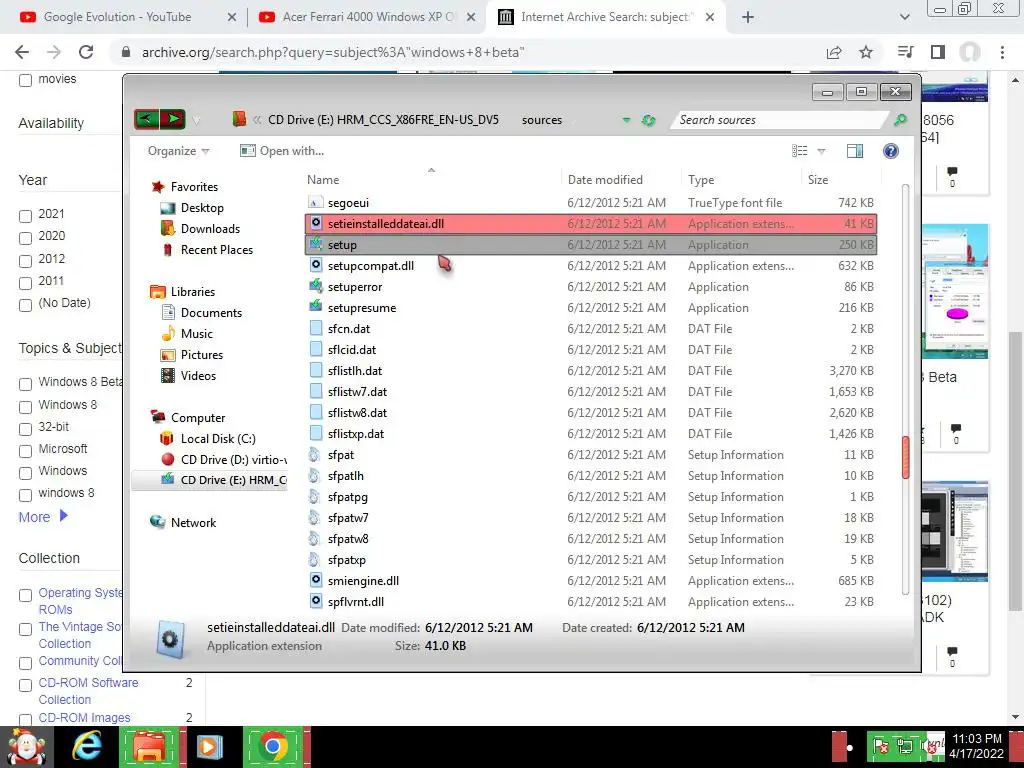The image size is (1024, 768).
Task: Check the movies checkbox
Action: [x=25, y=80]
